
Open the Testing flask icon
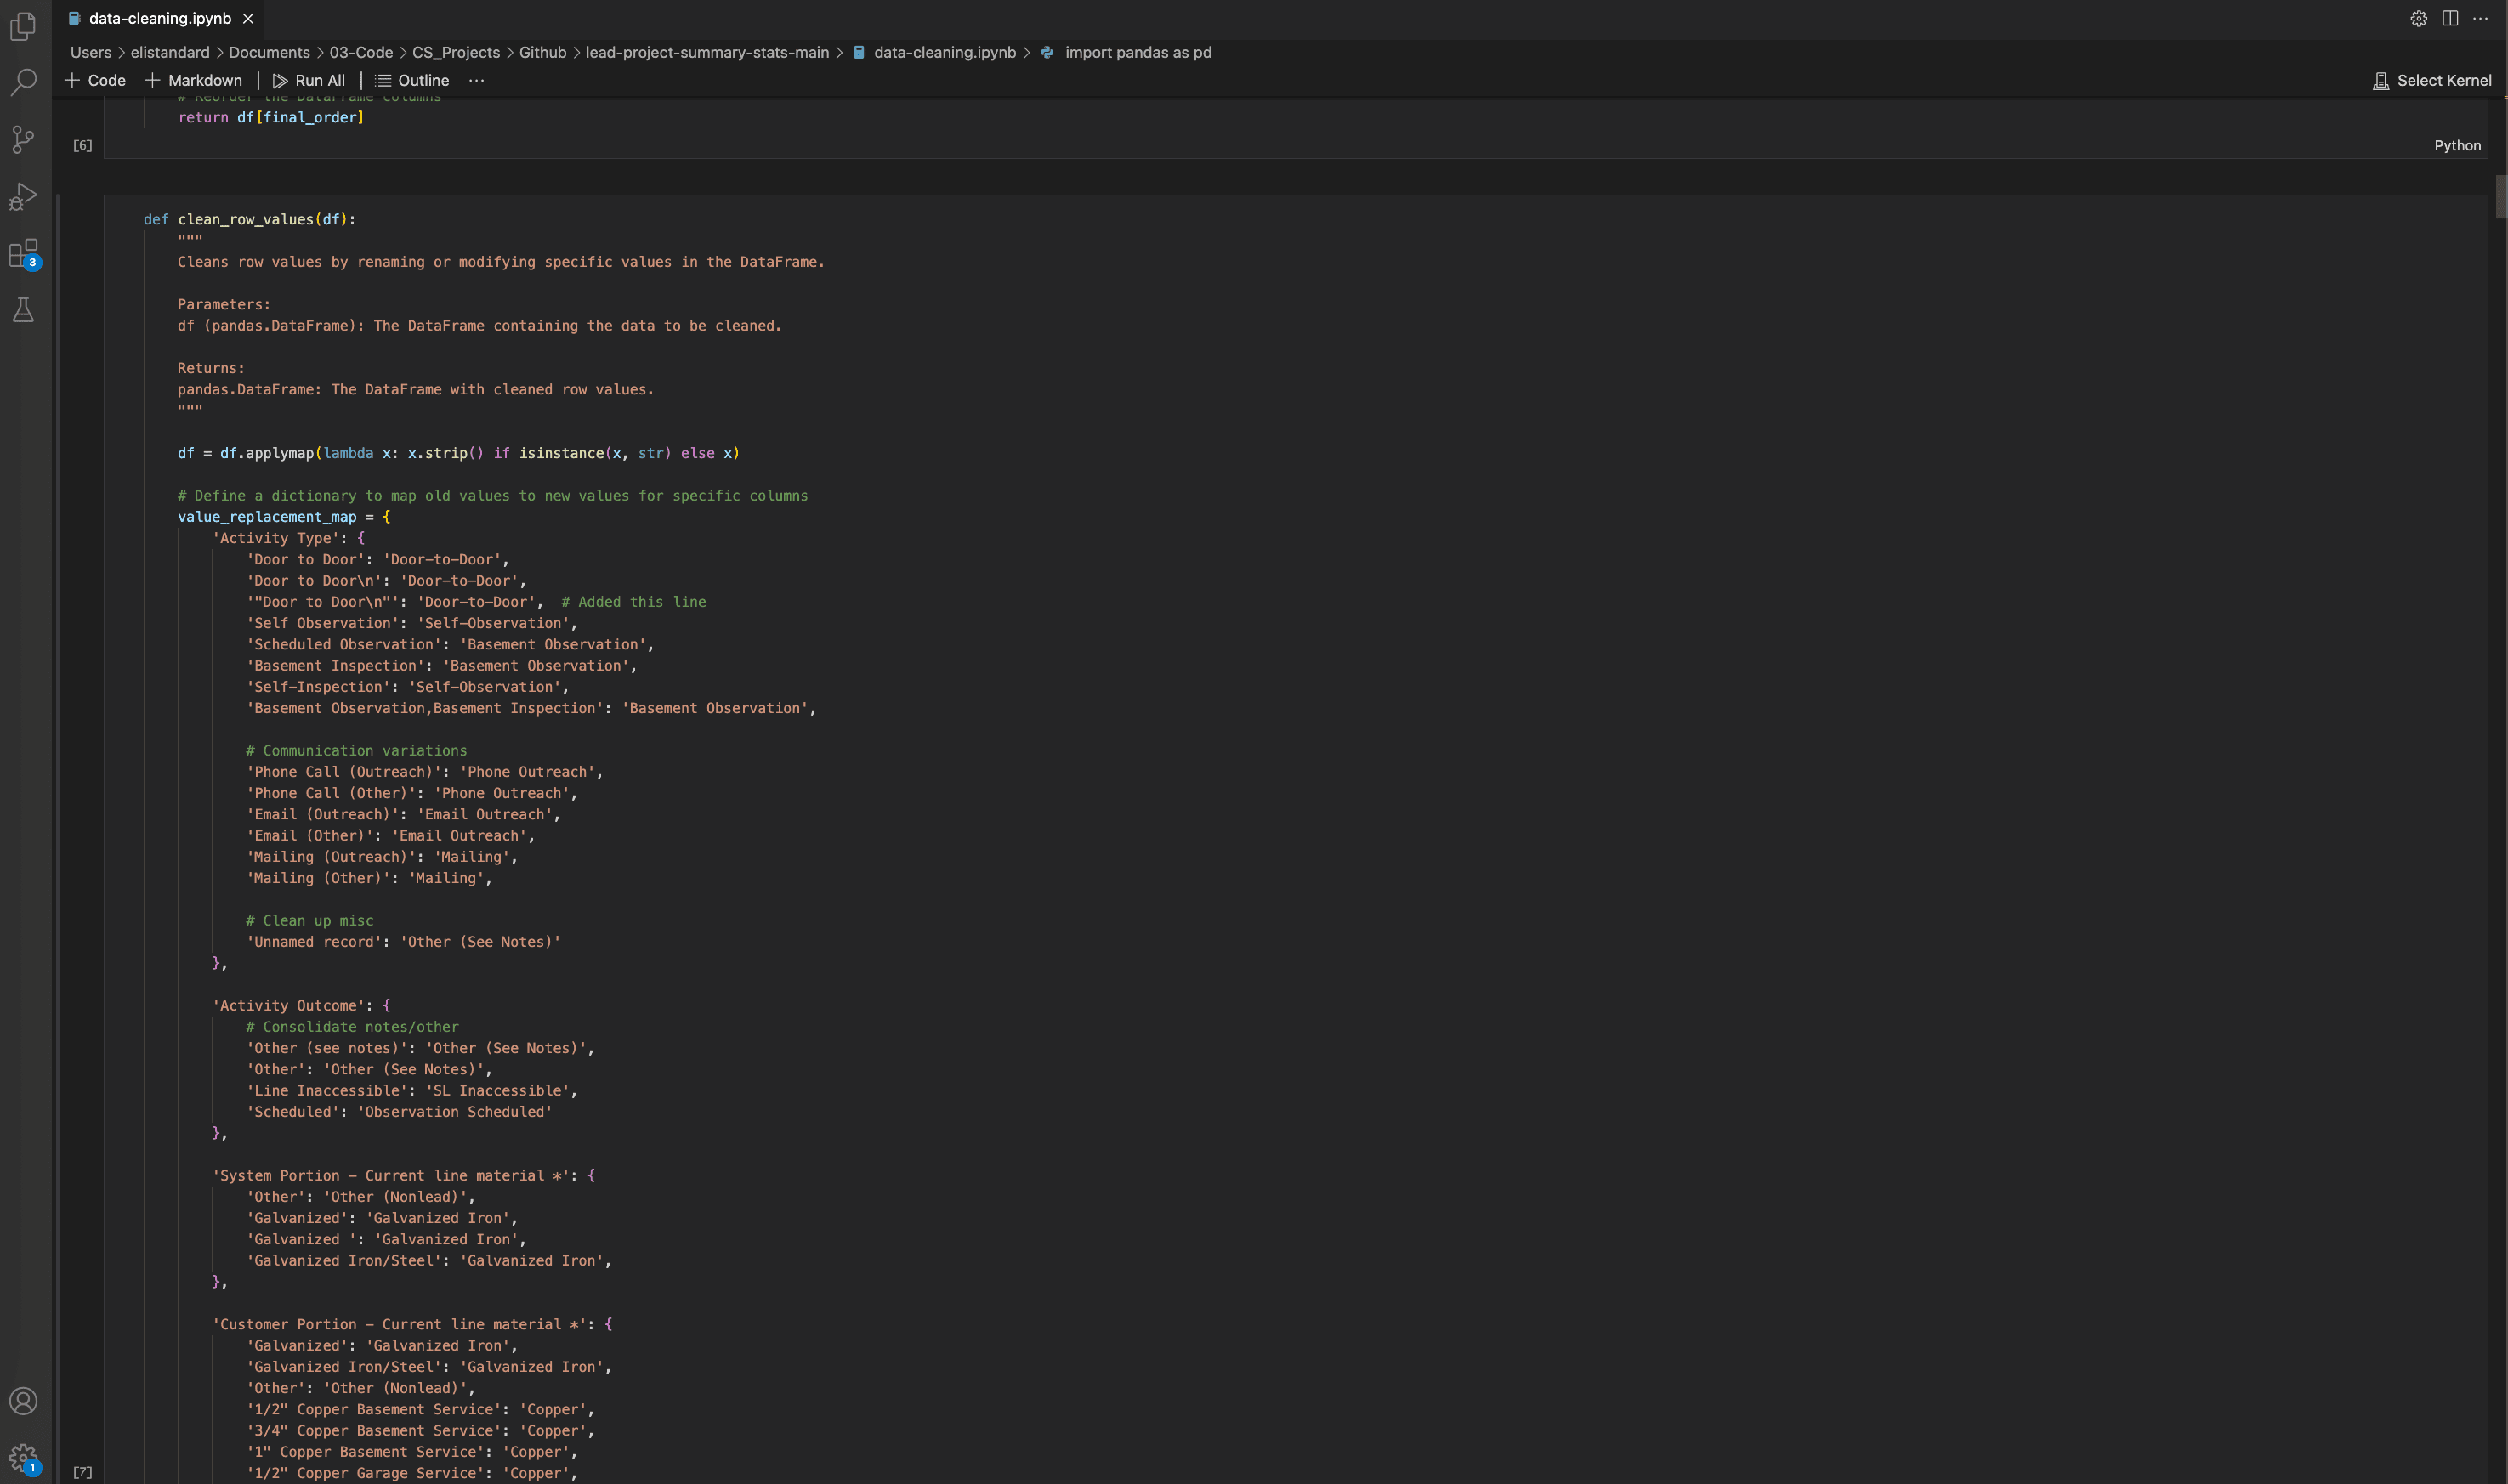(23, 310)
